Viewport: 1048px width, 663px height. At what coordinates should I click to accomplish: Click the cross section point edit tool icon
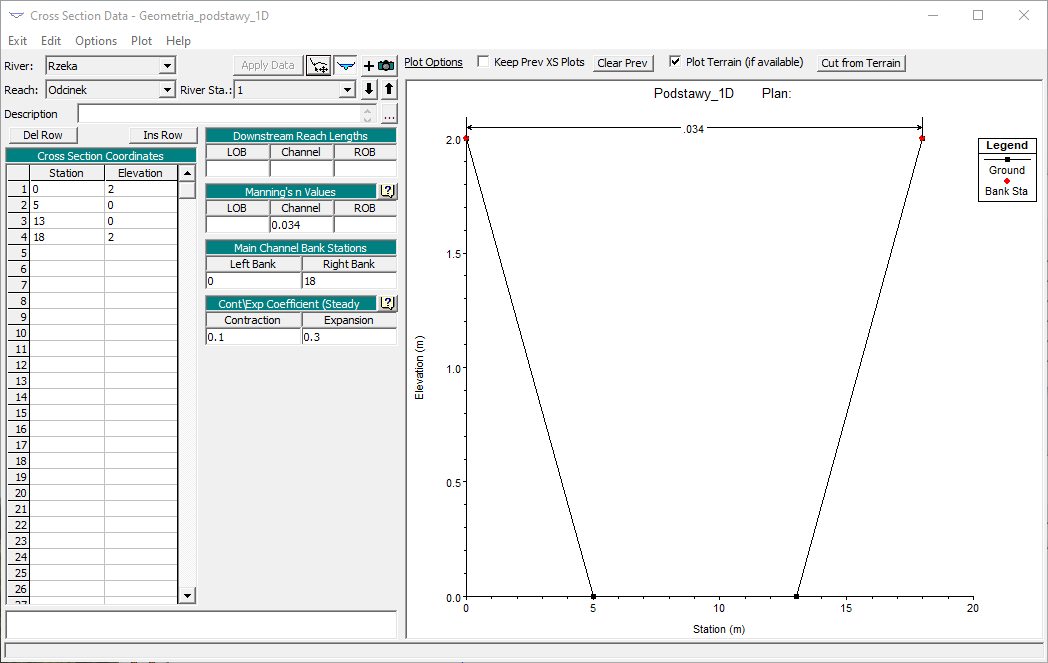(318, 65)
